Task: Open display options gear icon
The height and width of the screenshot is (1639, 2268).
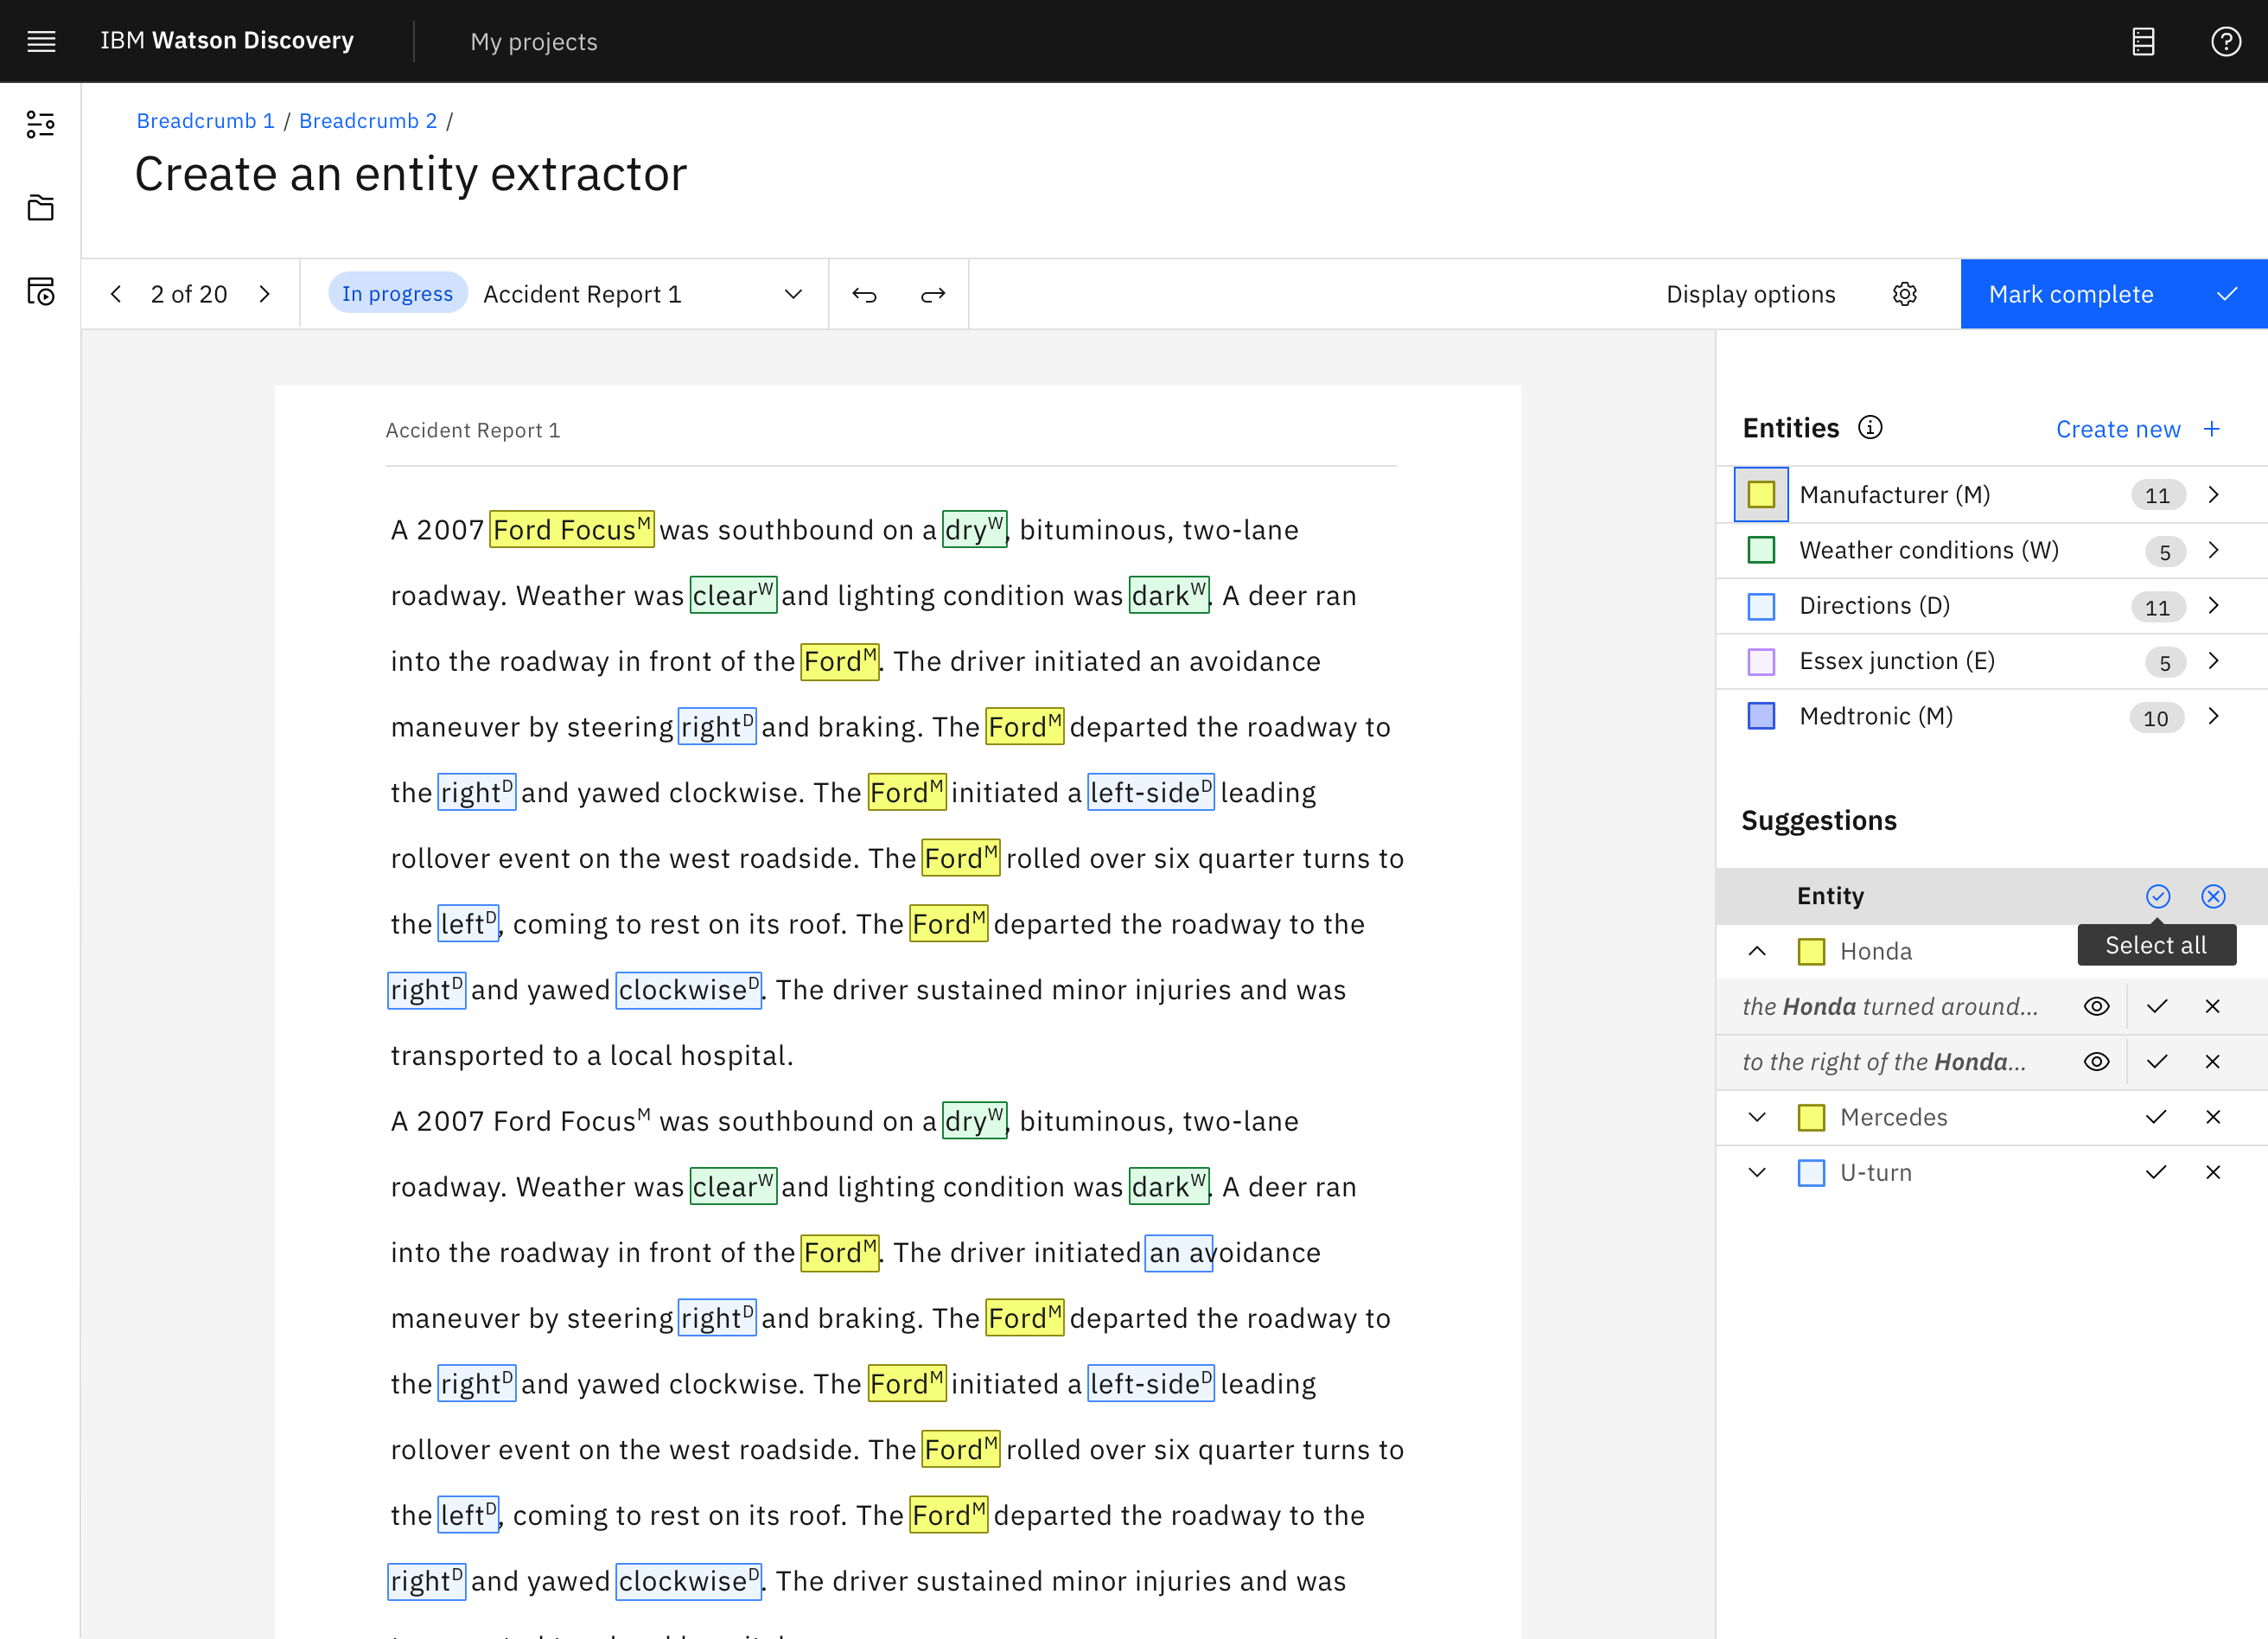Action: coord(1904,294)
